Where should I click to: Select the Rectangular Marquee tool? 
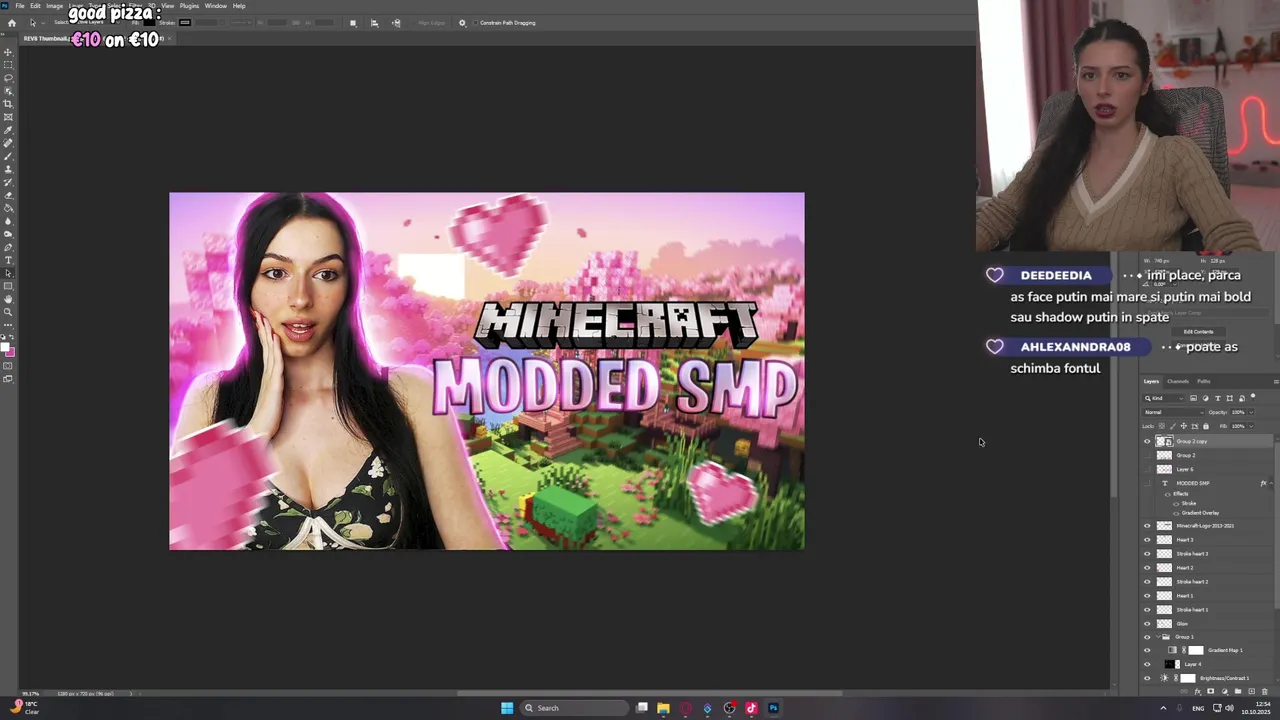coord(8,64)
